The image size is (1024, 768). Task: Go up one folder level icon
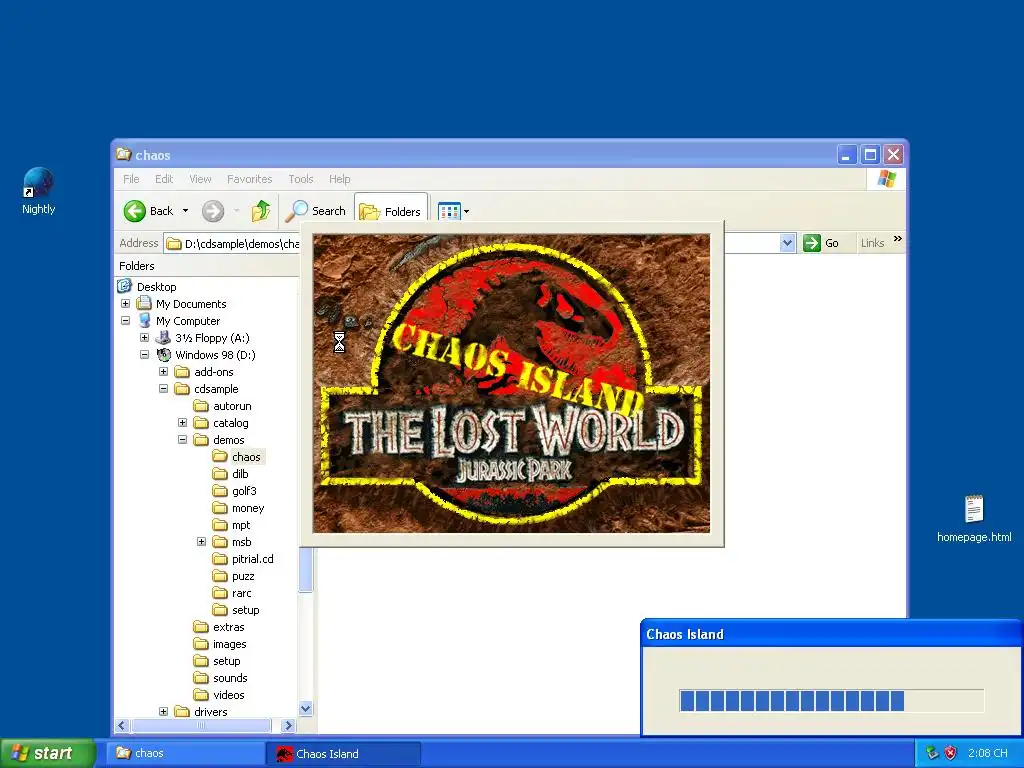click(261, 210)
